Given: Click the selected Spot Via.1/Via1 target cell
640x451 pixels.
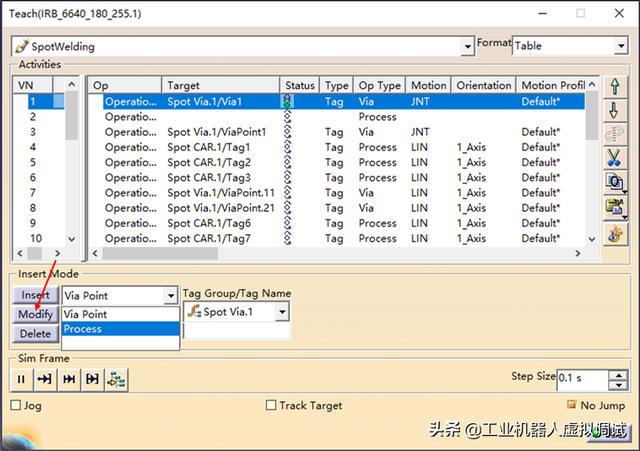Looking at the screenshot, I should pyautogui.click(x=204, y=101).
